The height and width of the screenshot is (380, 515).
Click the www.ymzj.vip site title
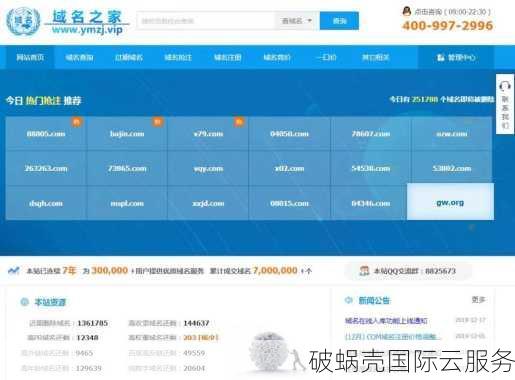point(87,30)
